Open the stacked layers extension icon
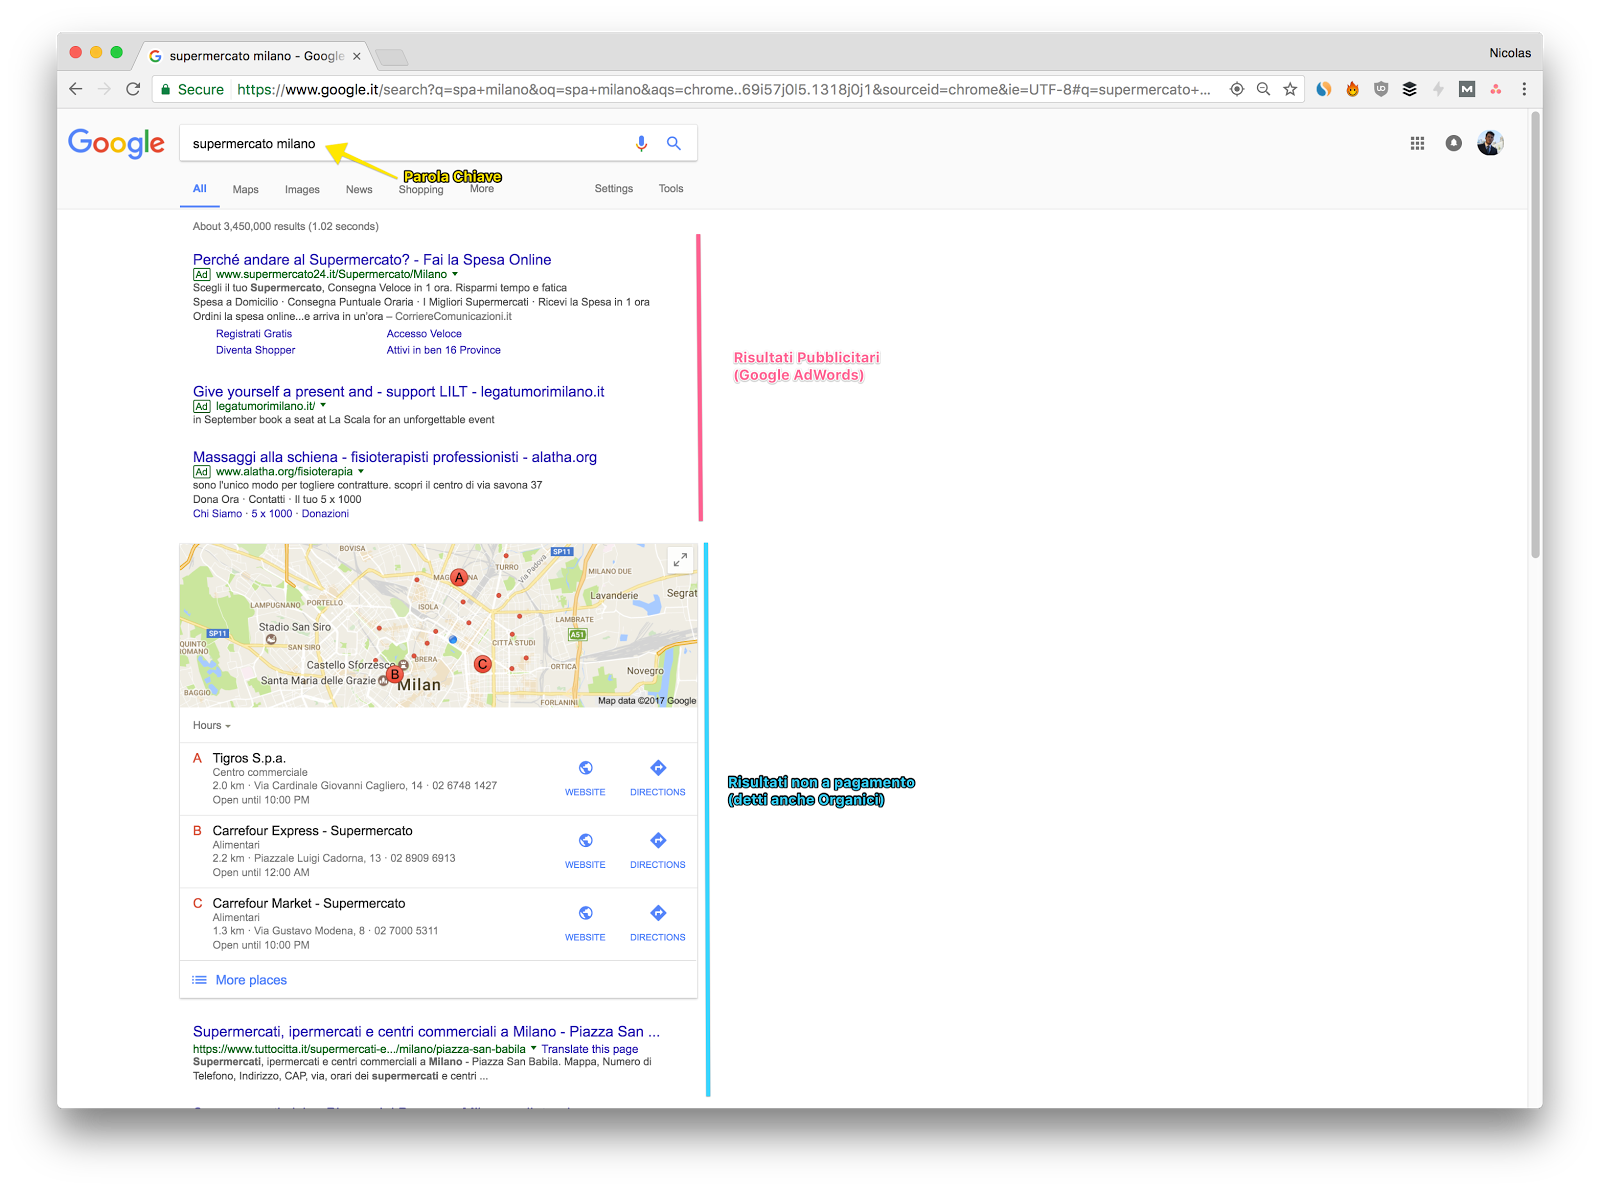 [x=1409, y=89]
